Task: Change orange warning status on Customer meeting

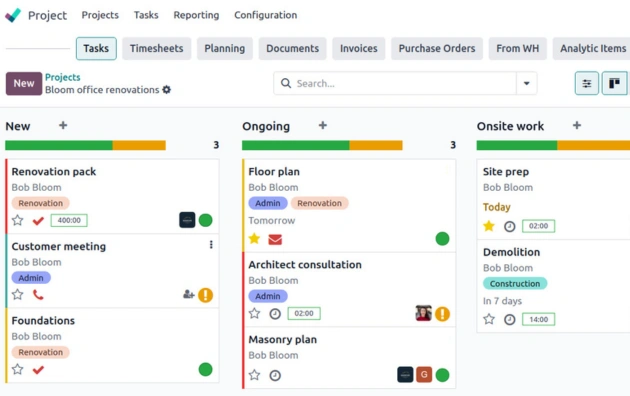Action: [205, 295]
